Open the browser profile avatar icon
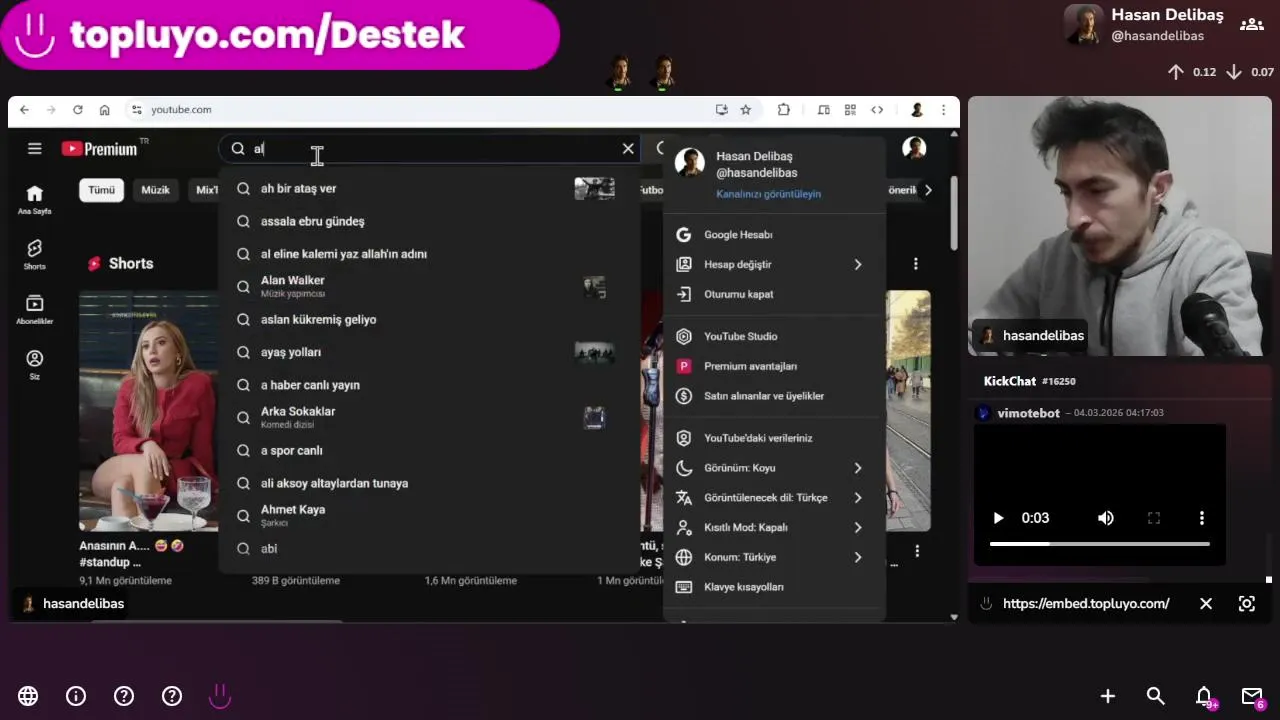 (917, 110)
